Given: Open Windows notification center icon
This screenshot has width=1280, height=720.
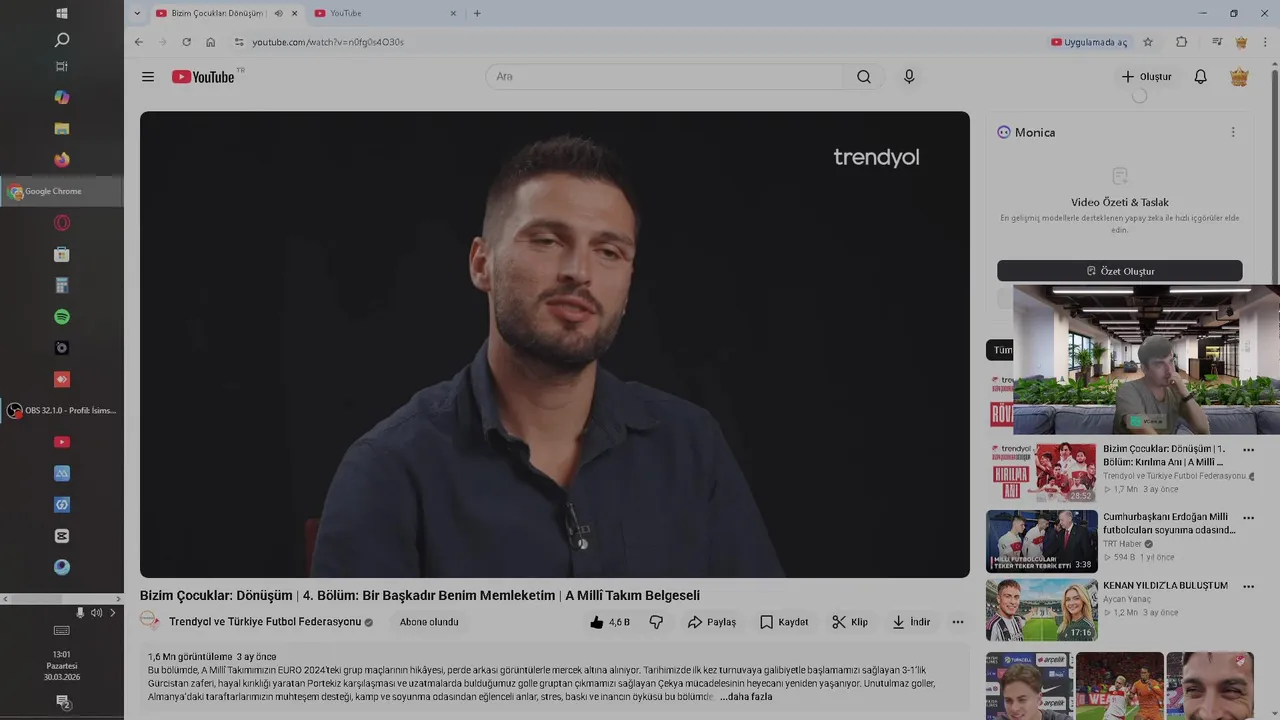Looking at the screenshot, I should pyautogui.click(x=62, y=702).
